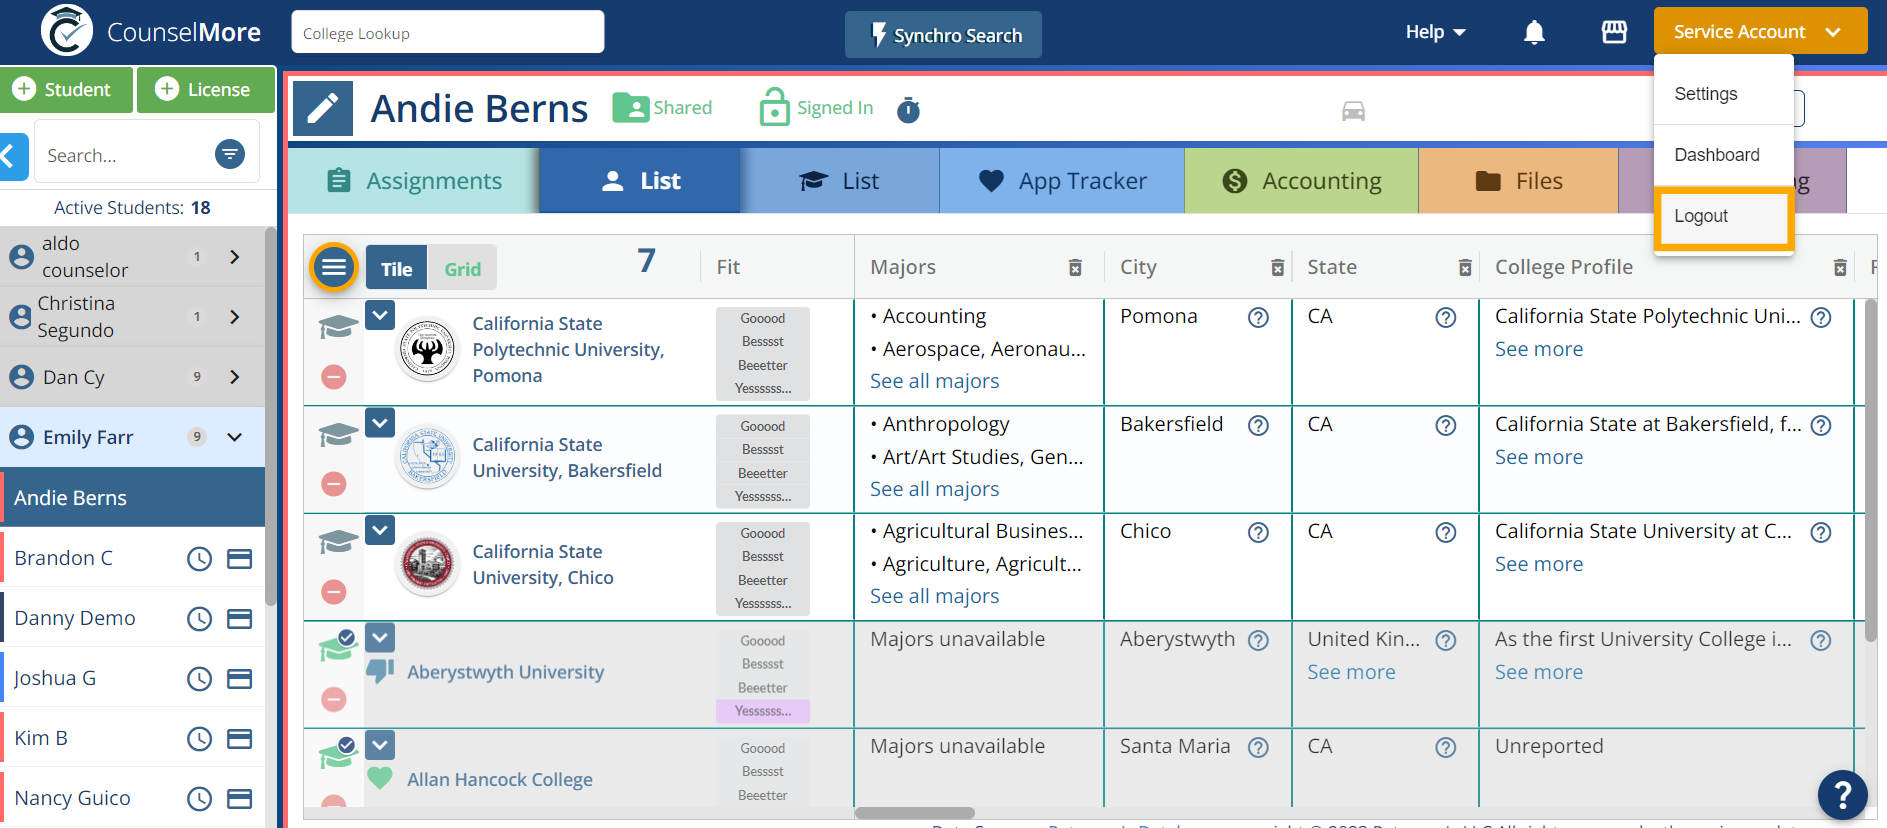The height and width of the screenshot is (828, 1887).
Task: Expand Aberystwyth University row dropdown
Action: pos(380,636)
